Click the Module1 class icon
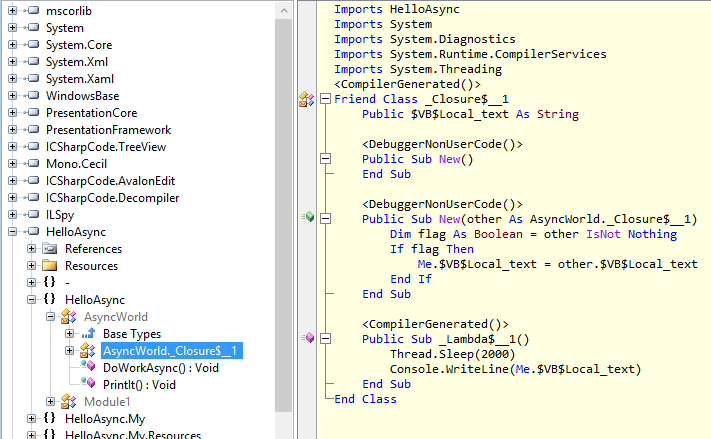 click(x=69, y=401)
